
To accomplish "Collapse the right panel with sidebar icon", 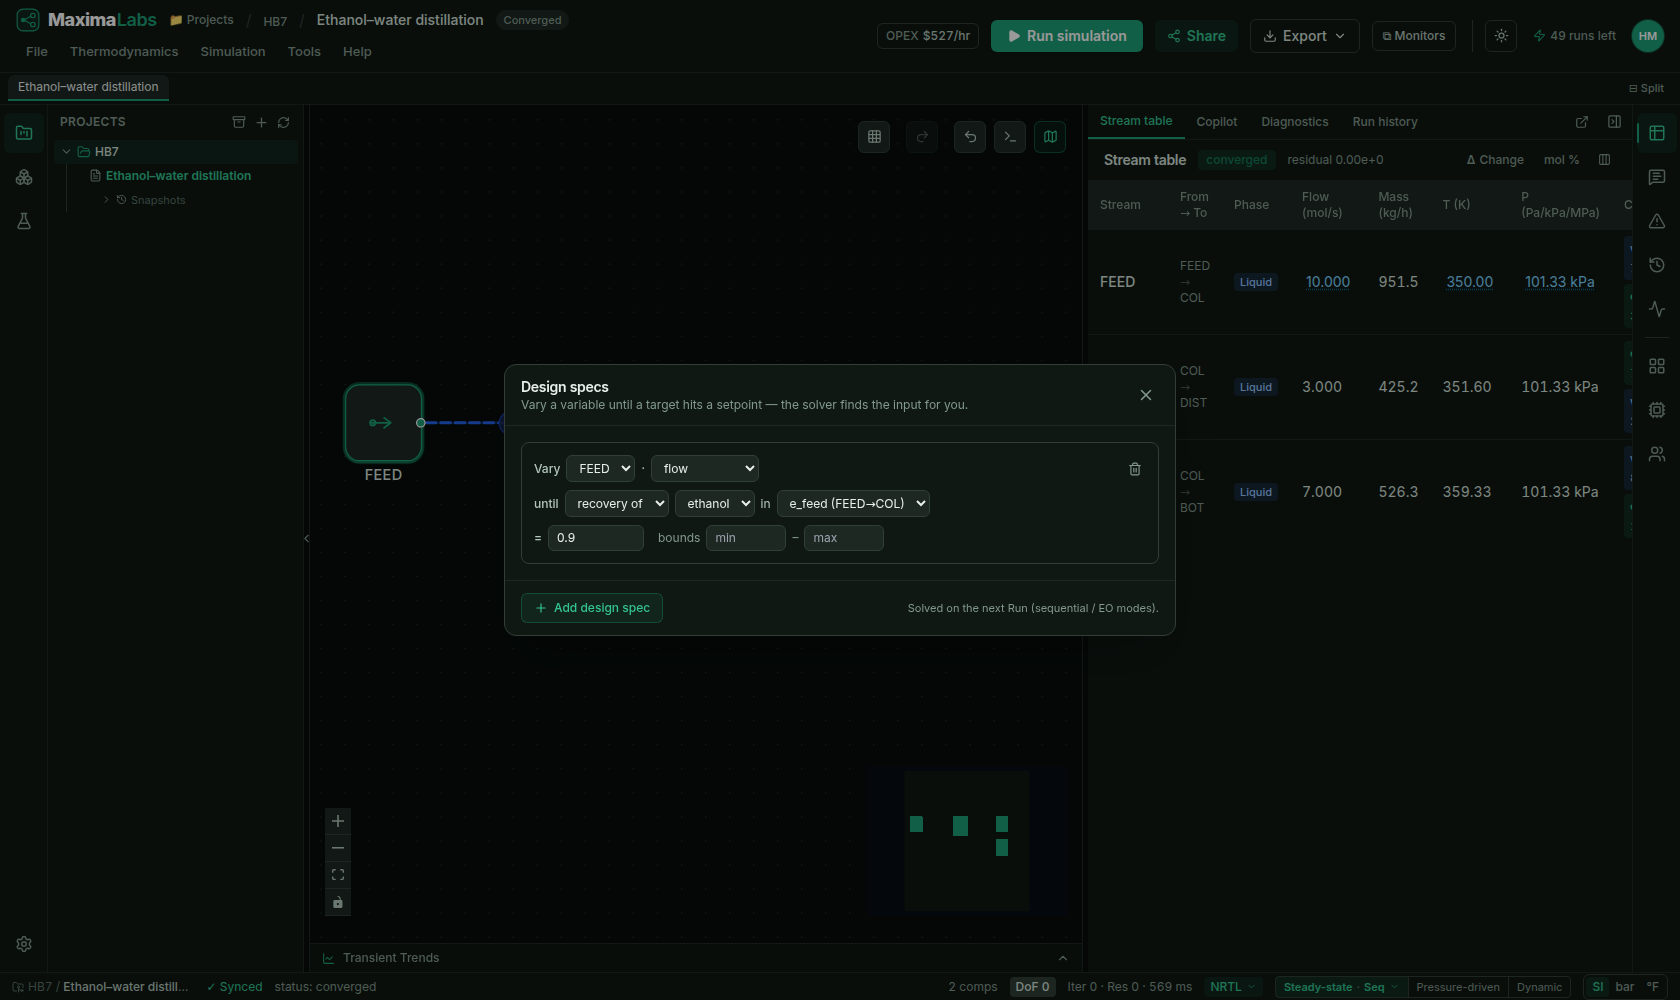I will tap(1614, 122).
